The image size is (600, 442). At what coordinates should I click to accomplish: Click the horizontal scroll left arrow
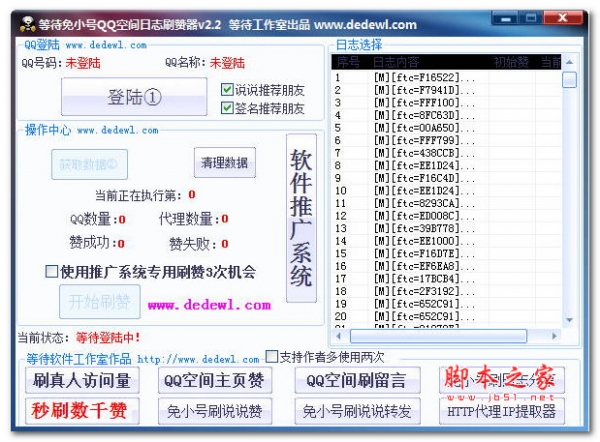[x=339, y=336]
